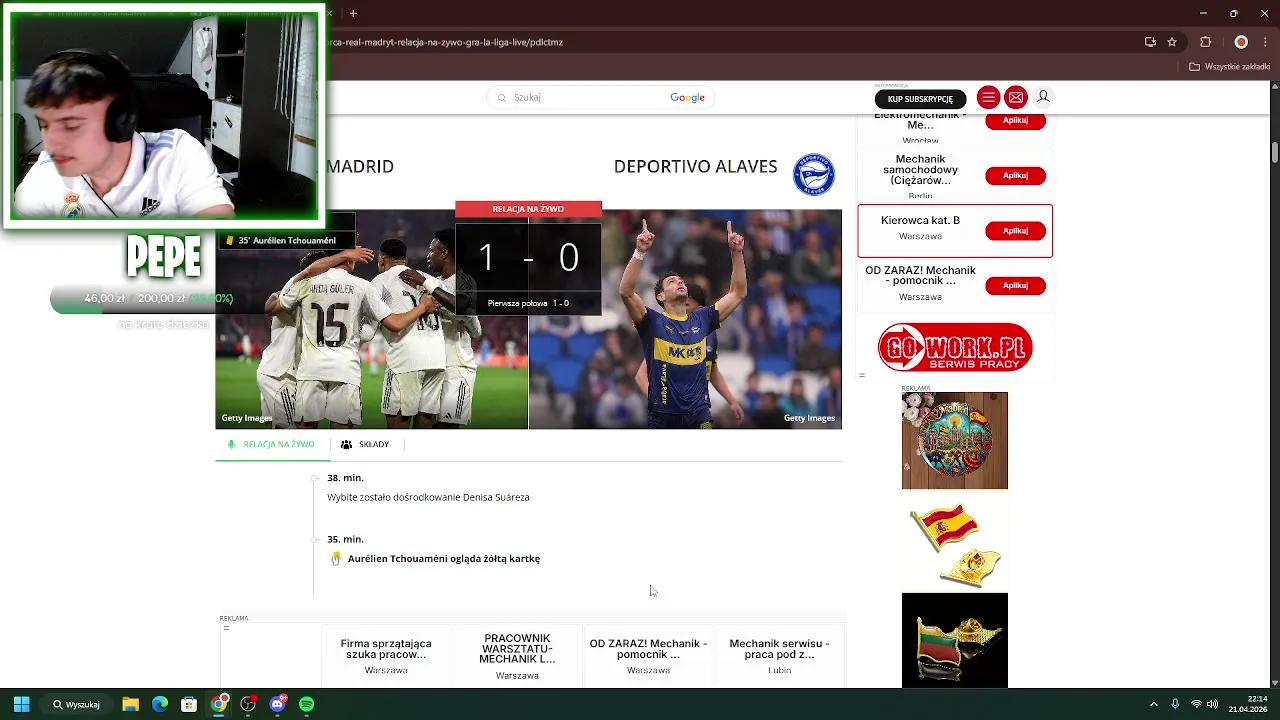The height and width of the screenshot is (720, 1280).
Task: Open OBS Studio from taskbar
Action: click(x=248, y=704)
